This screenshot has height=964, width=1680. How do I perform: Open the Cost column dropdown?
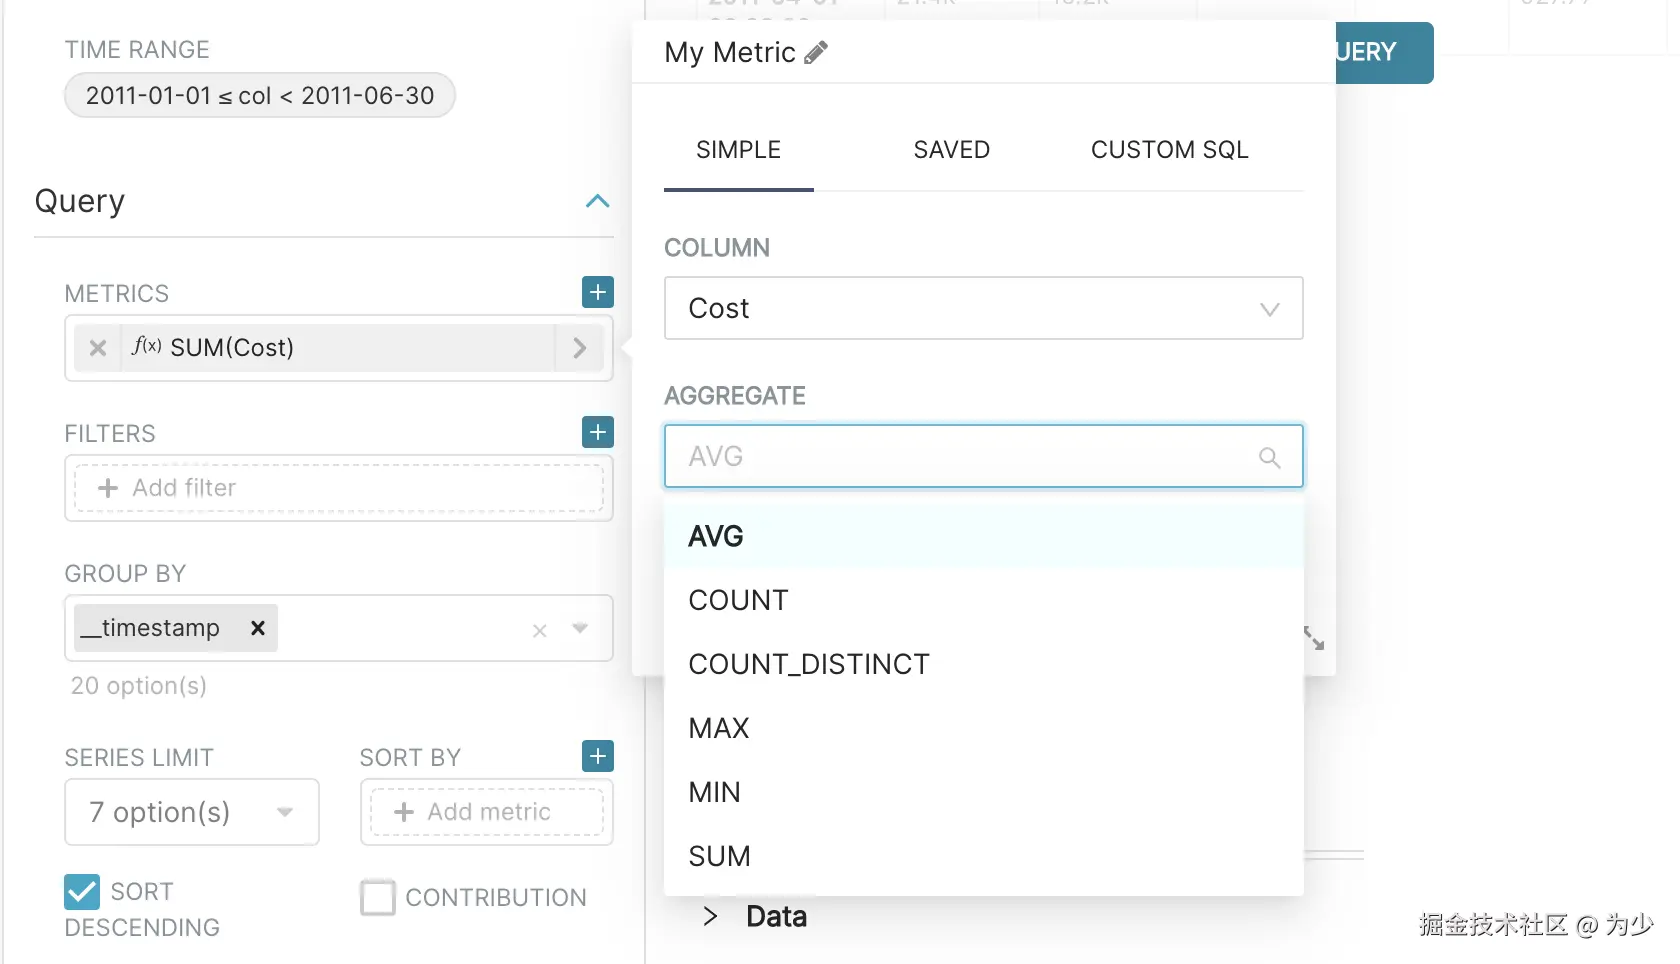983,308
